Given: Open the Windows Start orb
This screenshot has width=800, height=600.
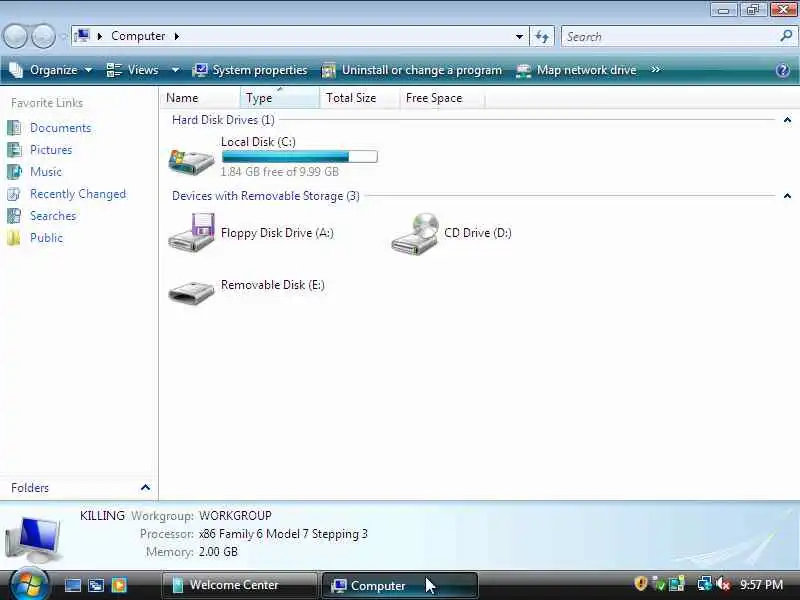Looking at the screenshot, I should click(x=28, y=584).
